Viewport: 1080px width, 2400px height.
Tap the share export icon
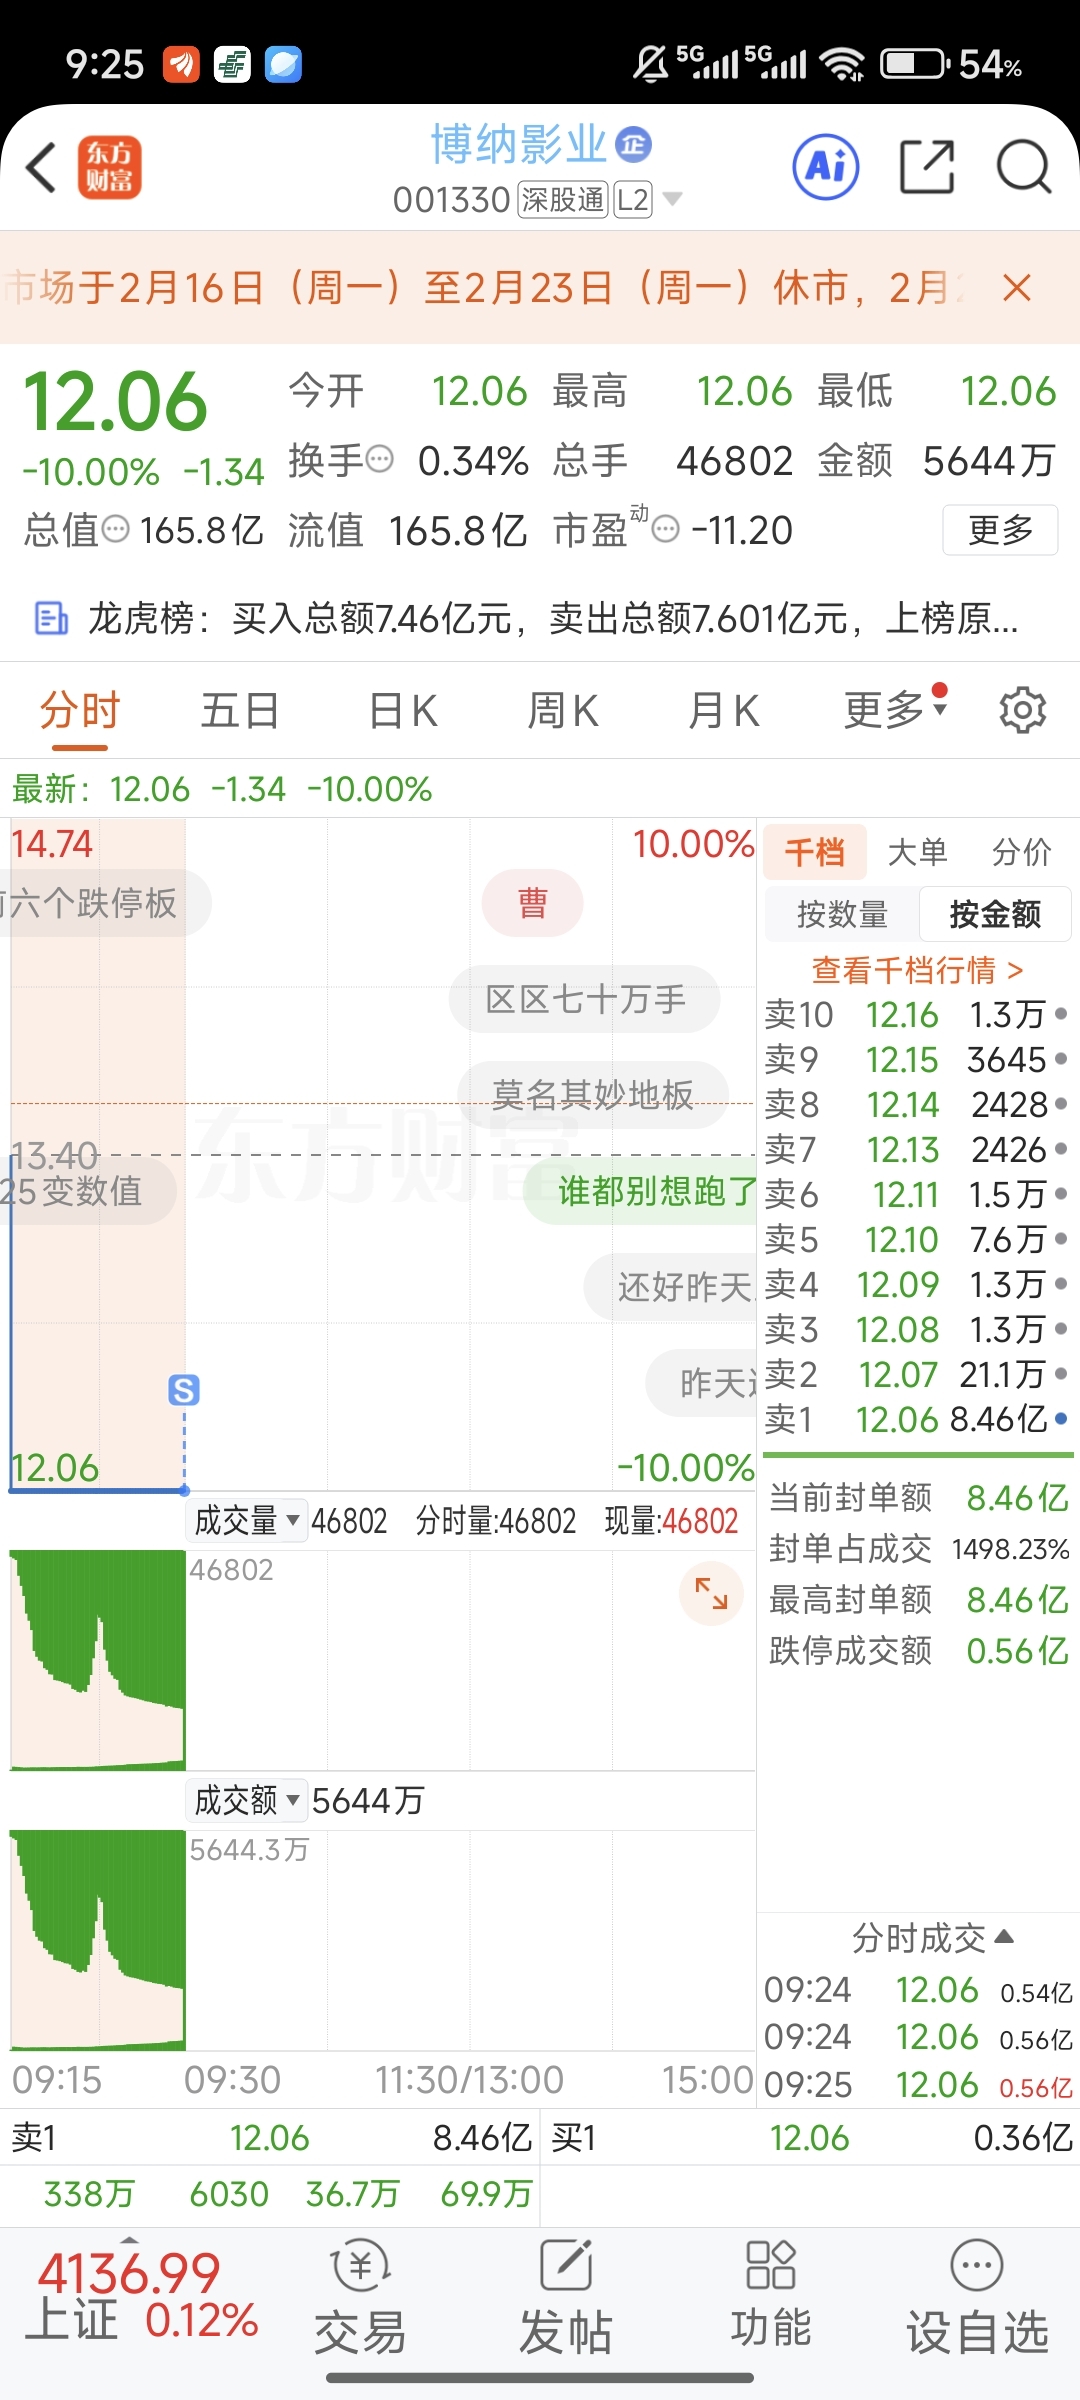click(x=927, y=167)
